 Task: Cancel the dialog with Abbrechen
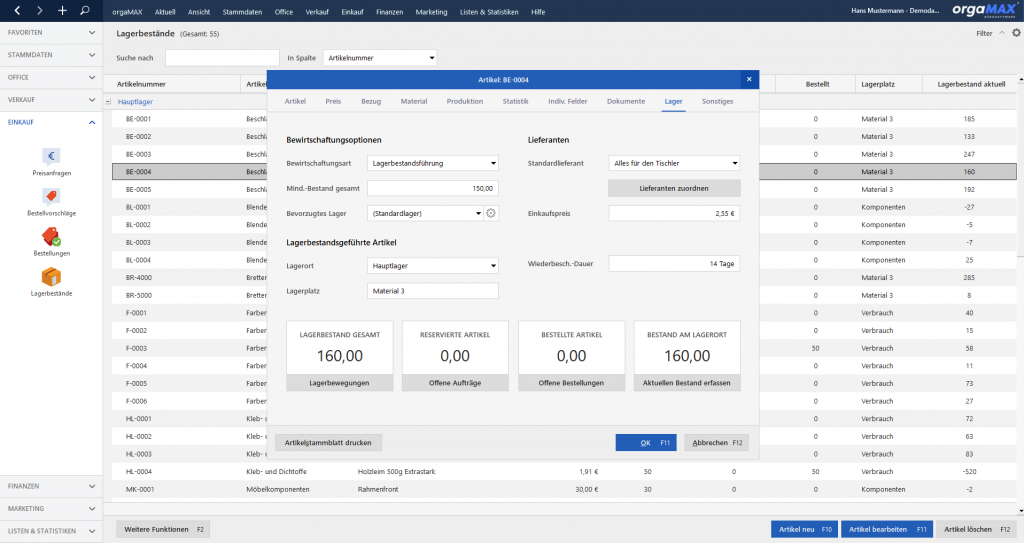[716, 442]
